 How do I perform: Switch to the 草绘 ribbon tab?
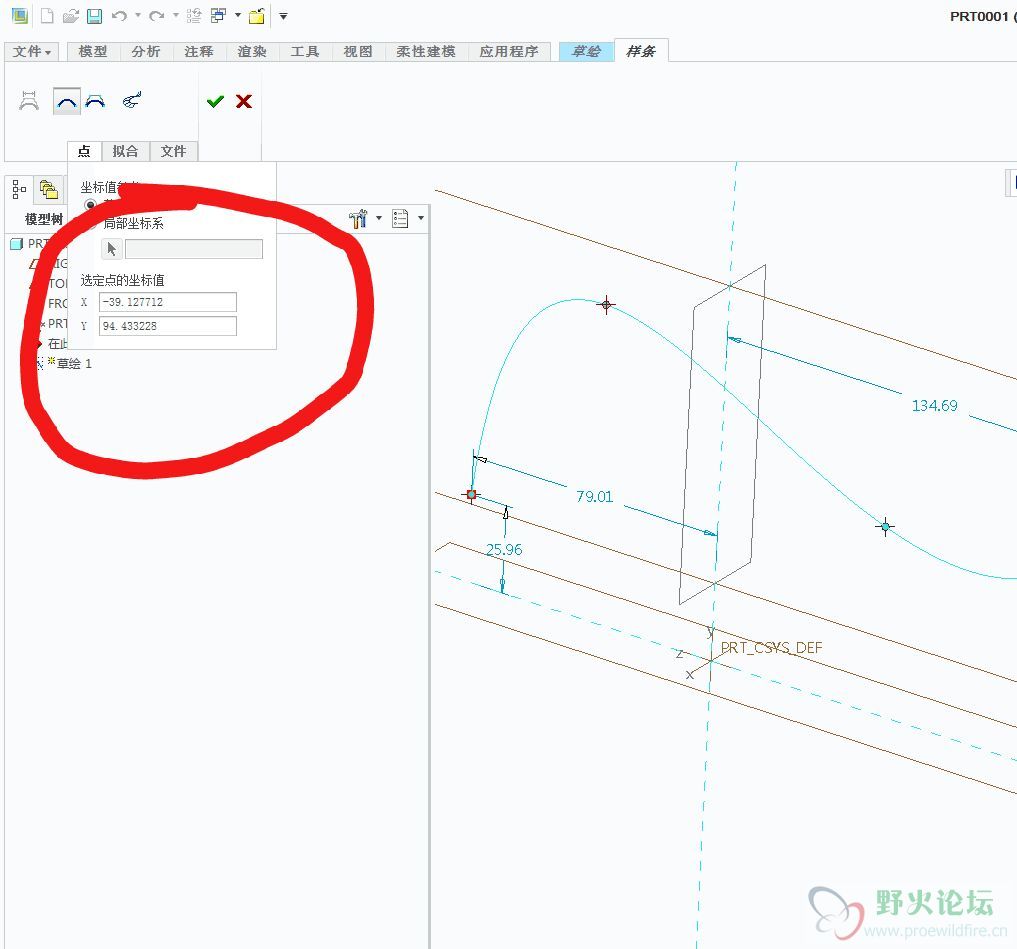tap(586, 51)
